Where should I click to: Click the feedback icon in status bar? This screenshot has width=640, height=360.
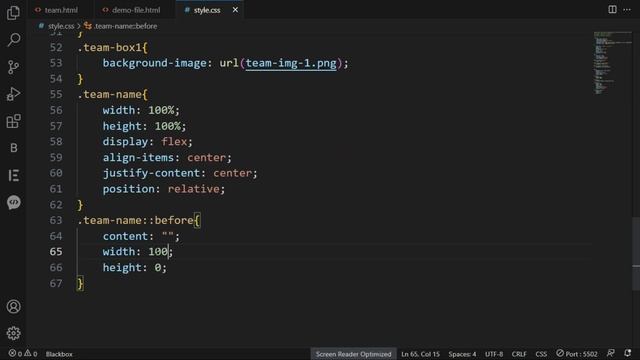coord(611,353)
